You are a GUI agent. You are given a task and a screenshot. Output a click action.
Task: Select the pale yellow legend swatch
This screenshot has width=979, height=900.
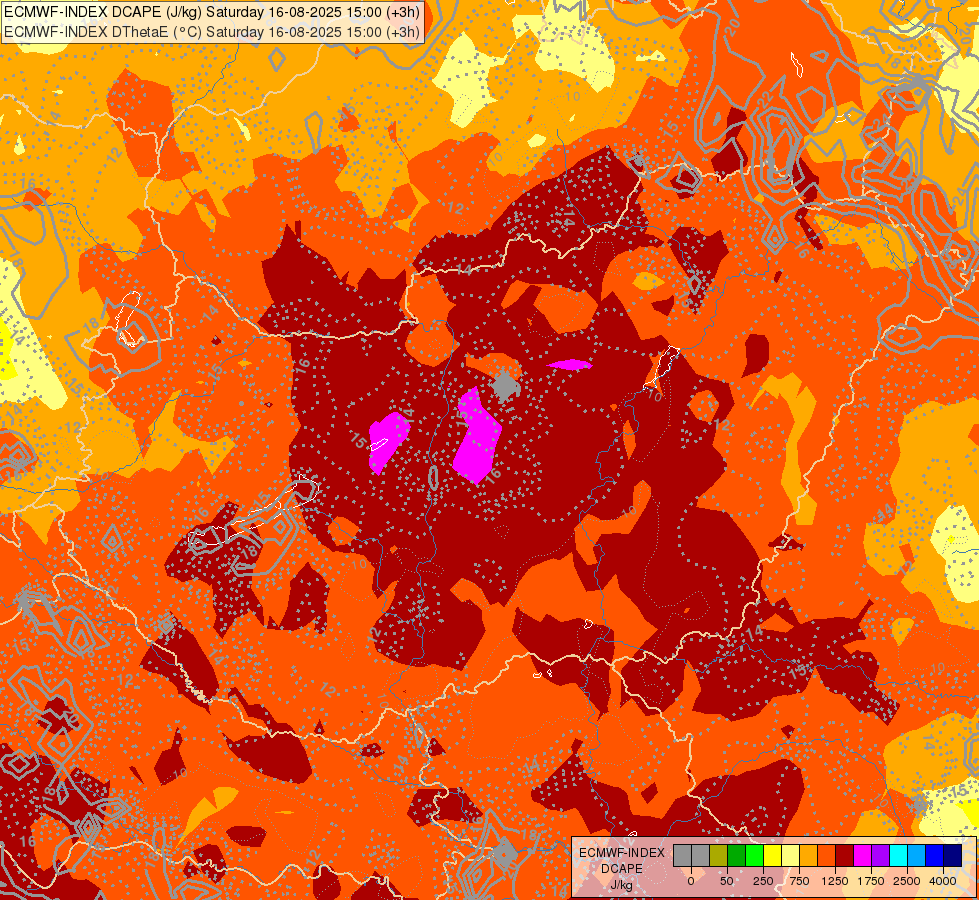coord(790,856)
